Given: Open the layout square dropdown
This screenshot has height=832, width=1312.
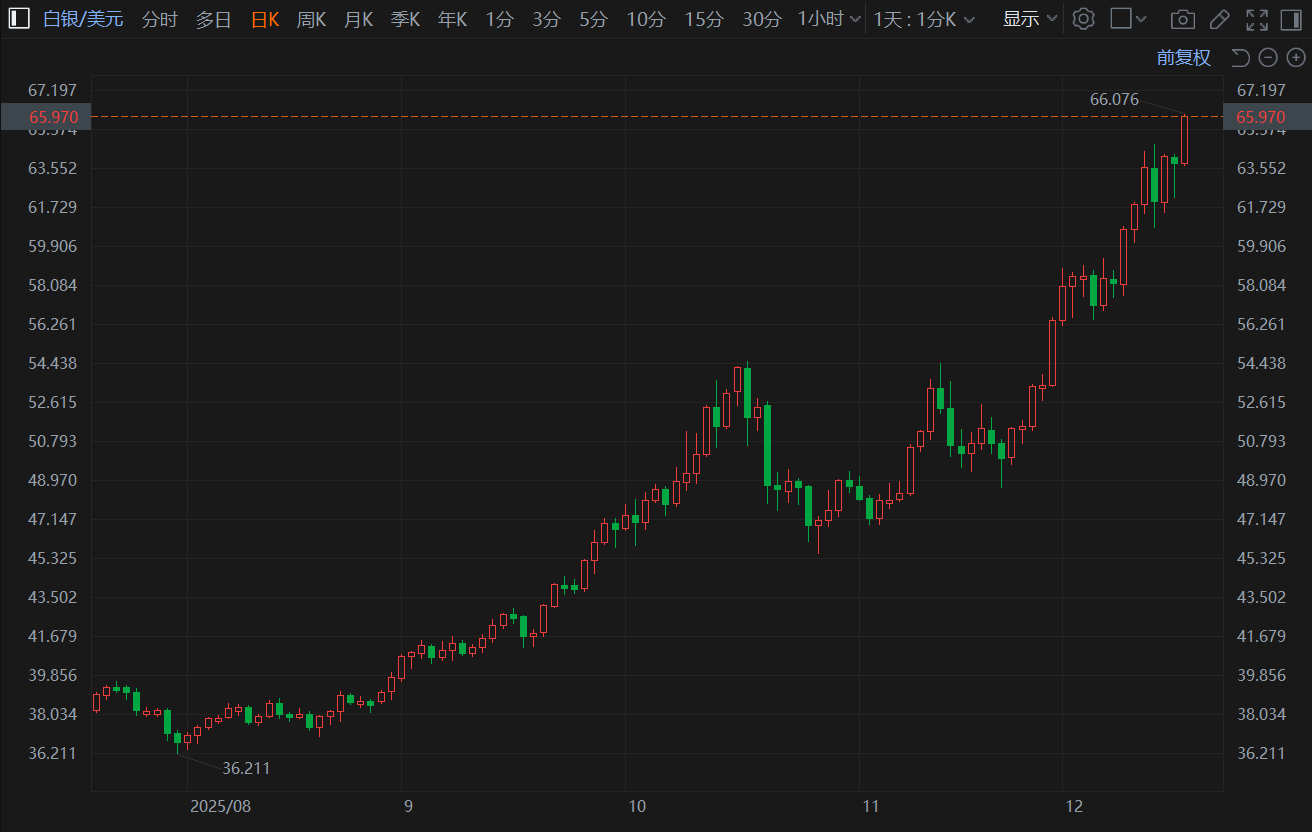Looking at the screenshot, I should [1129, 19].
